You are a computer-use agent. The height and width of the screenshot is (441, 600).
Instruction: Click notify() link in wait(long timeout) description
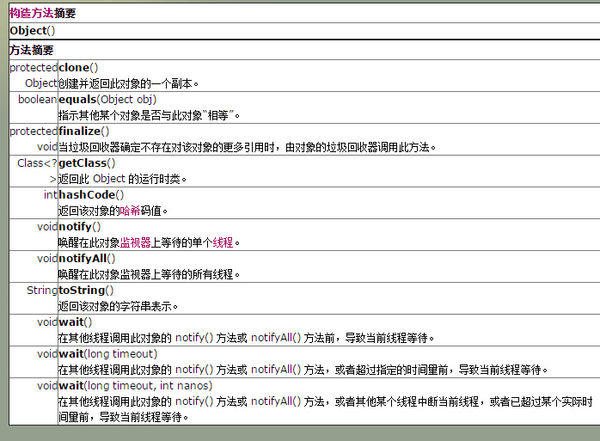[194, 369]
